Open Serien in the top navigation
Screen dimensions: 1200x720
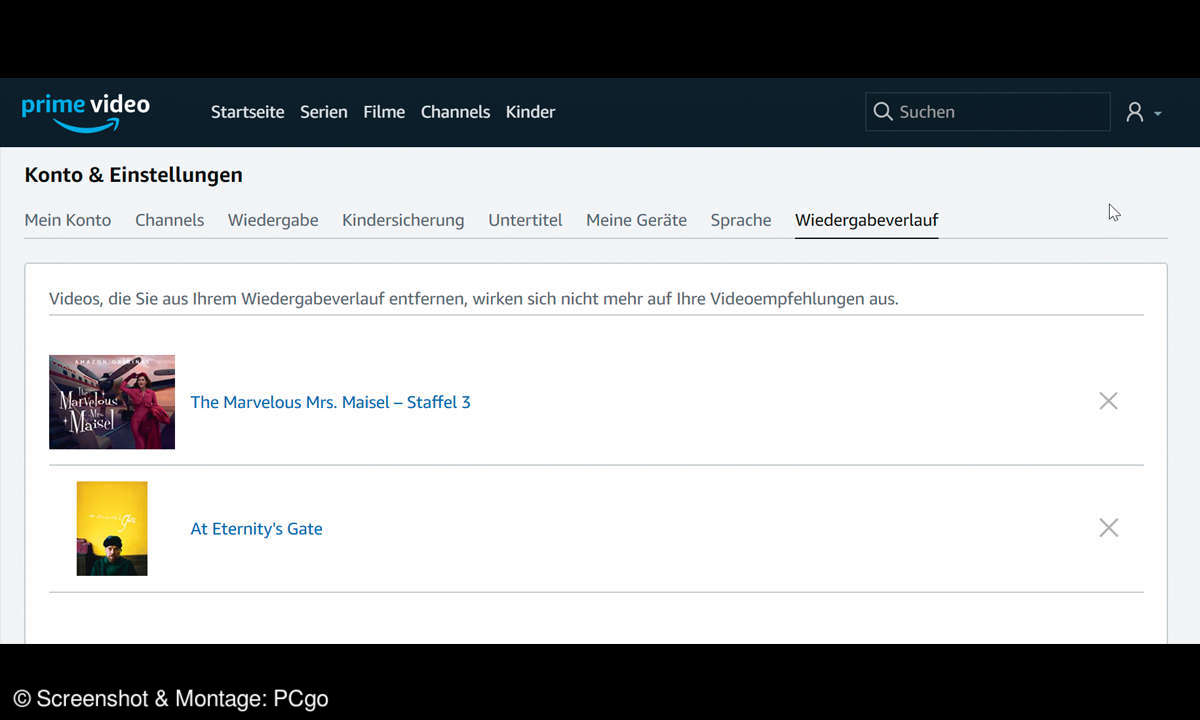pyautogui.click(x=324, y=112)
